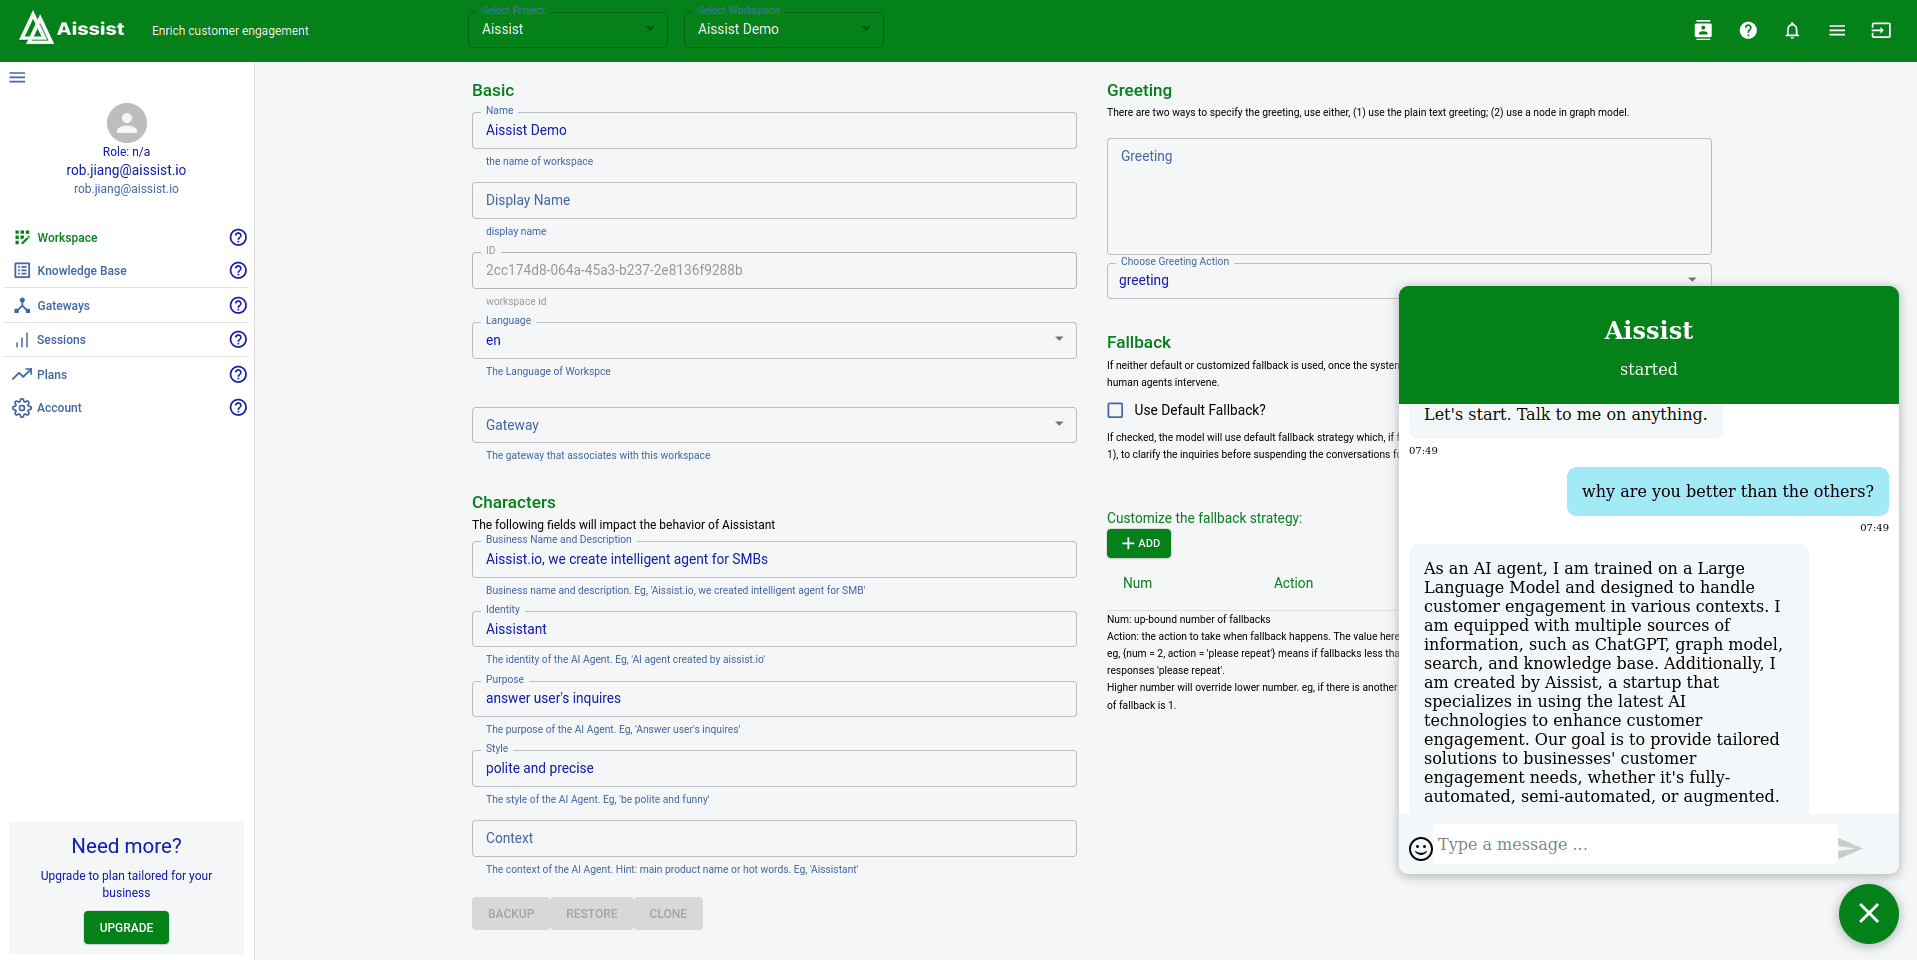Open the Choose Greeting Action dropdown
Image resolution: width=1917 pixels, height=960 pixels.
[x=1409, y=280]
